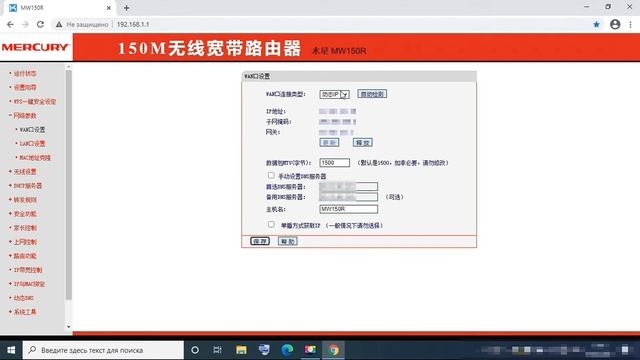Image resolution: width=640 pixels, height=360 pixels.
Task: Collapse the 网络参数 sidebar section
Action: click(x=24, y=116)
